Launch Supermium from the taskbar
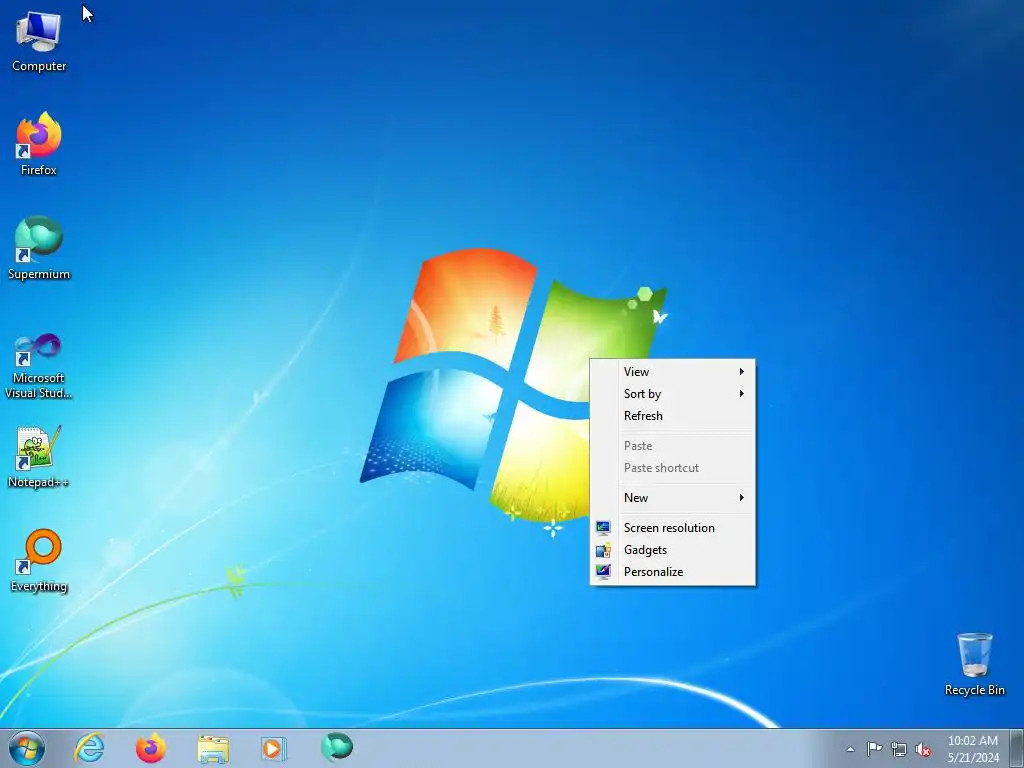This screenshot has height=768, width=1024. point(337,747)
